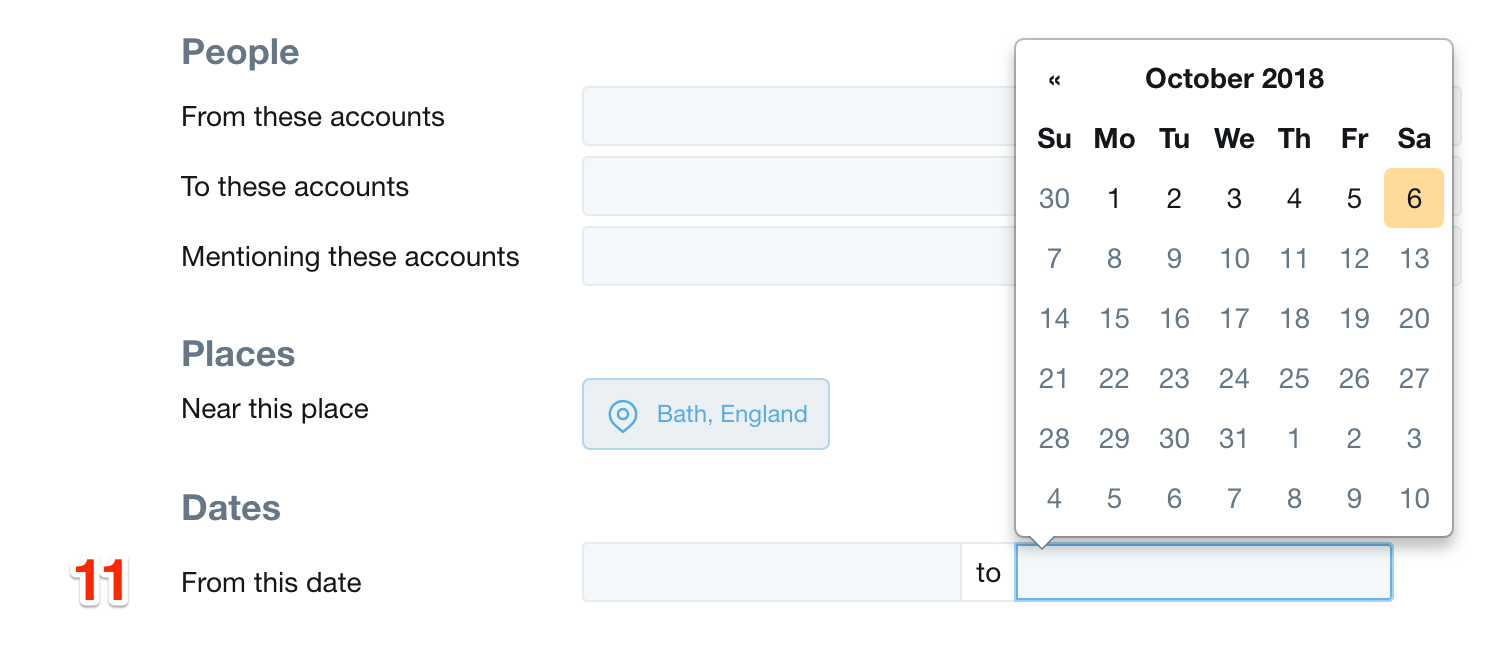Select October 28 in the calendar
This screenshot has width=1500, height=646.
click(x=1054, y=438)
